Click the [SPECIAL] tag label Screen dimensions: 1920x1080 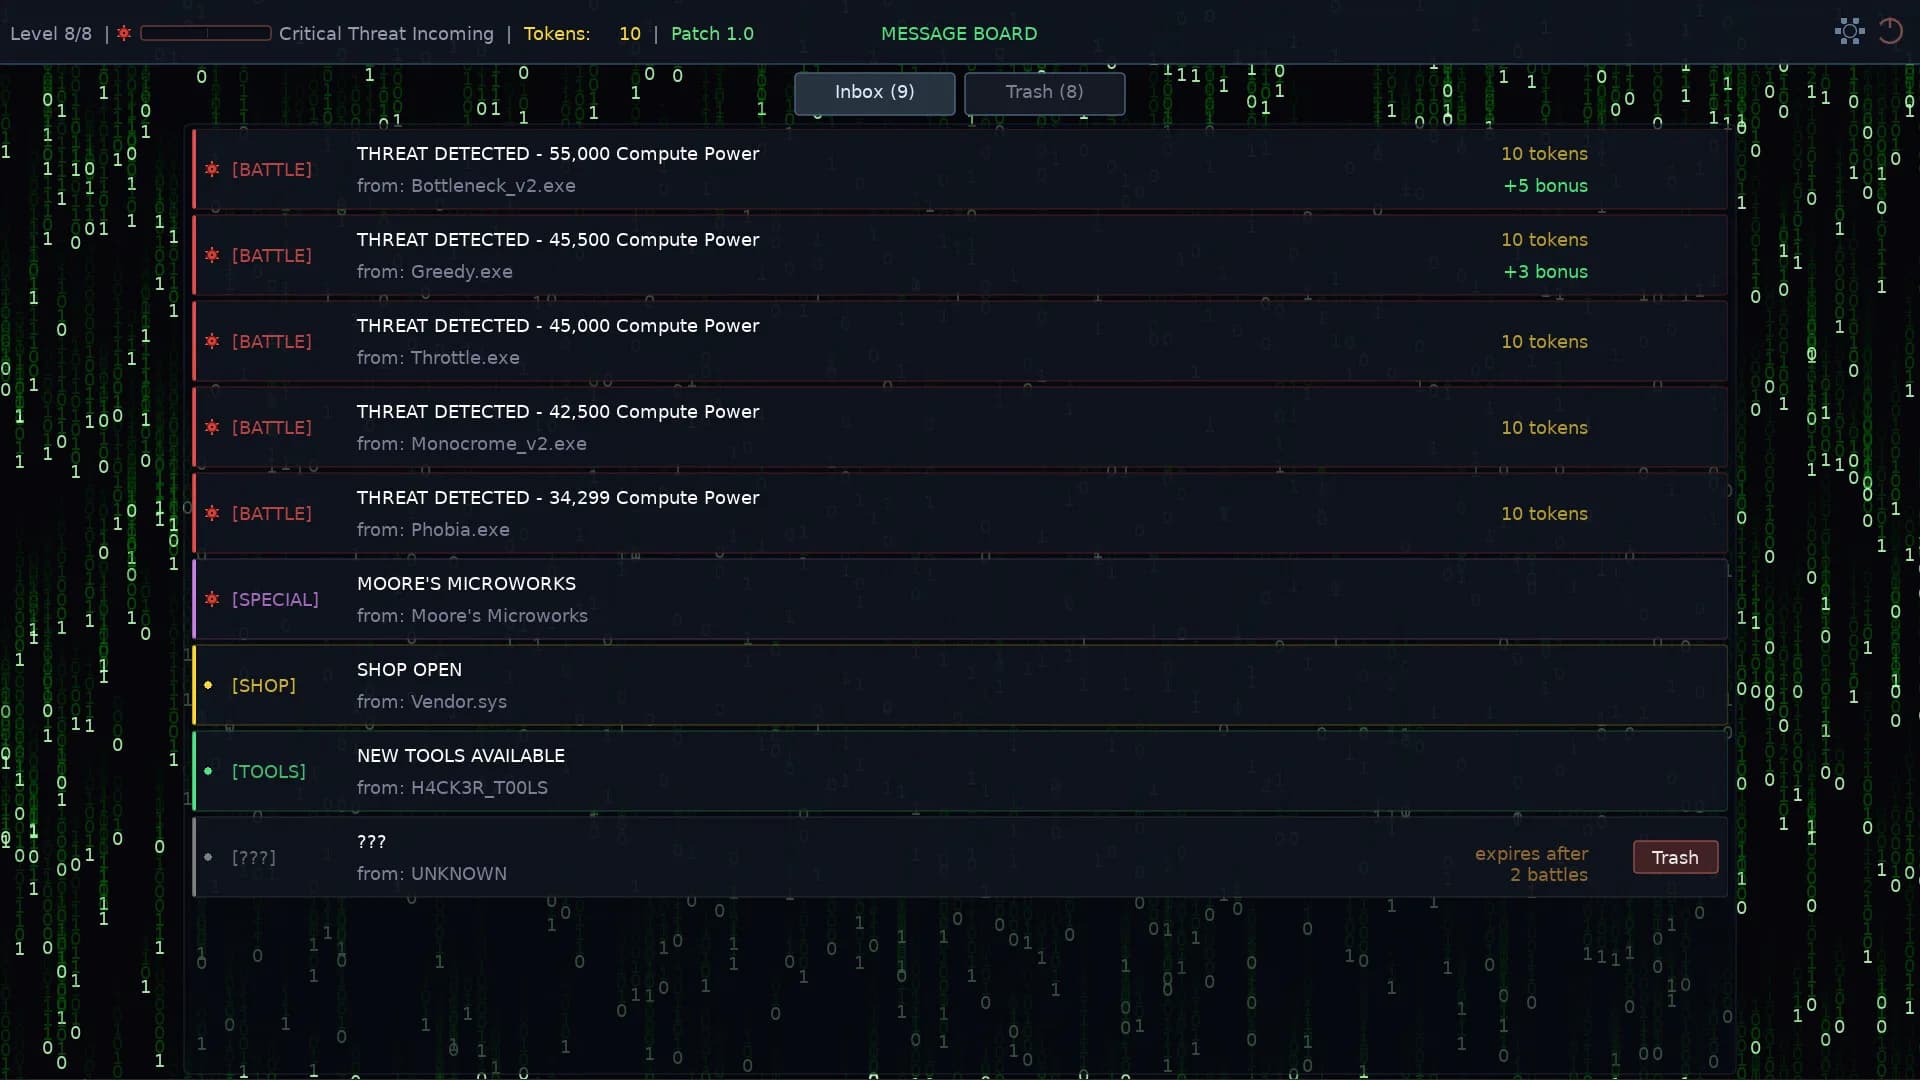(x=275, y=599)
